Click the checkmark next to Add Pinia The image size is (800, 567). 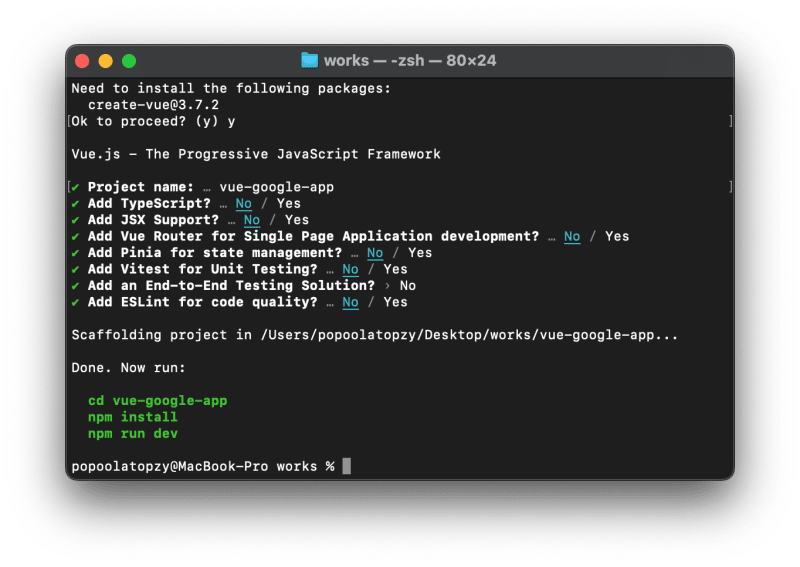pos(76,253)
